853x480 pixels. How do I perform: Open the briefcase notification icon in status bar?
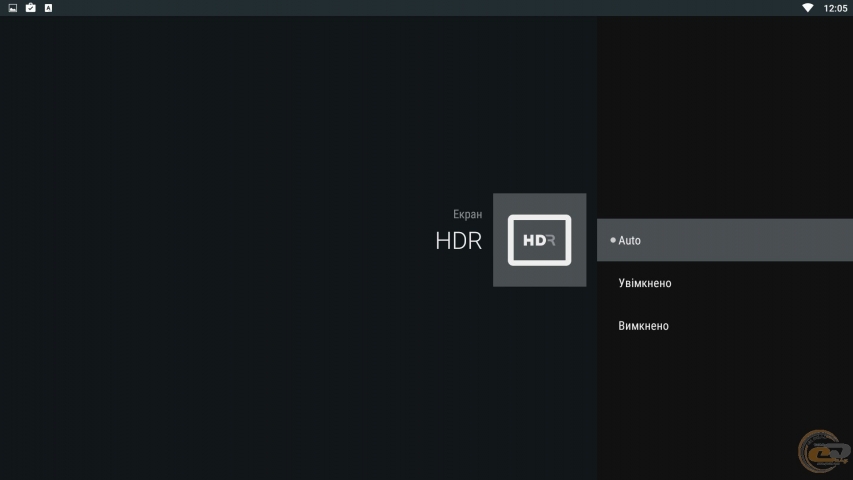[30, 8]
